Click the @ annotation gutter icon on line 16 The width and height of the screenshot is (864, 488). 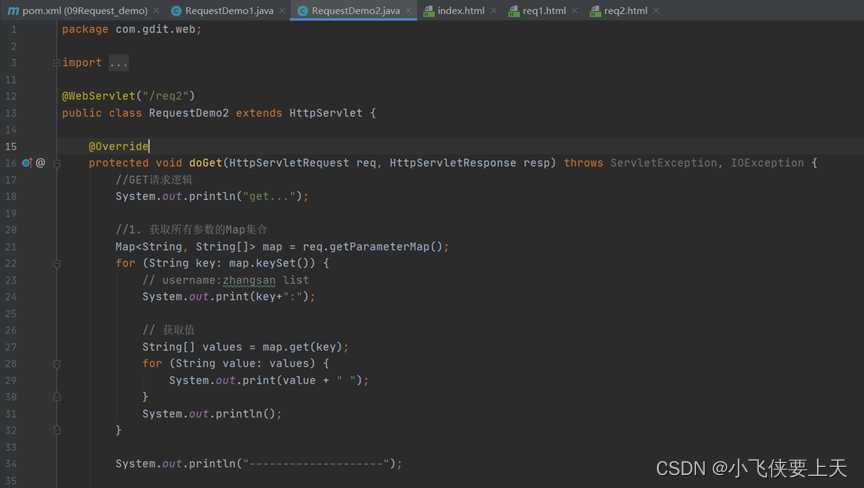click(41, 163)
